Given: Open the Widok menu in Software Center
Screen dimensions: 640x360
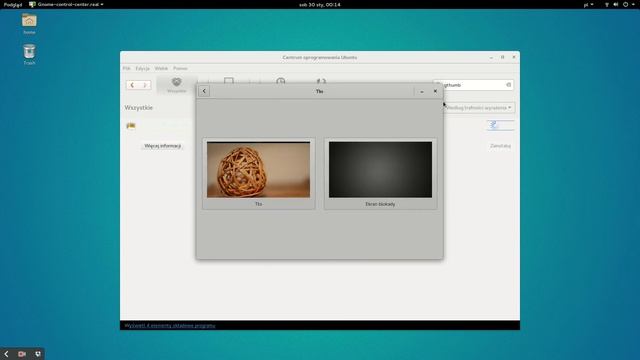Looking at the screenshot, I should (161, 69).
